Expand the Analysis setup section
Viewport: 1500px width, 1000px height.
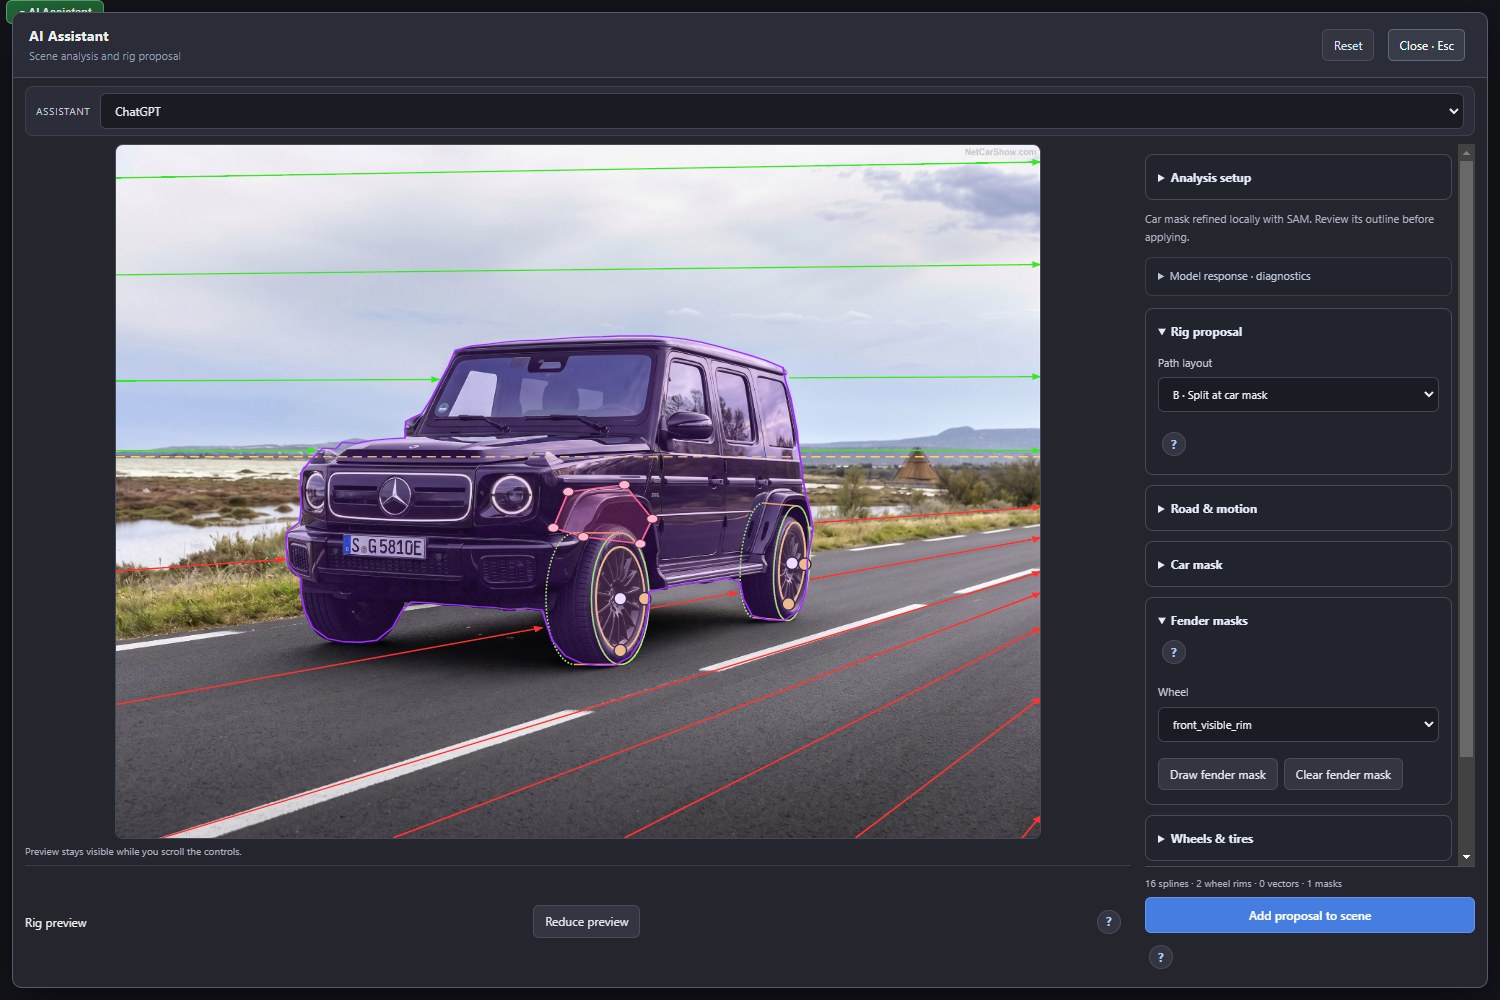(1298, 178)
